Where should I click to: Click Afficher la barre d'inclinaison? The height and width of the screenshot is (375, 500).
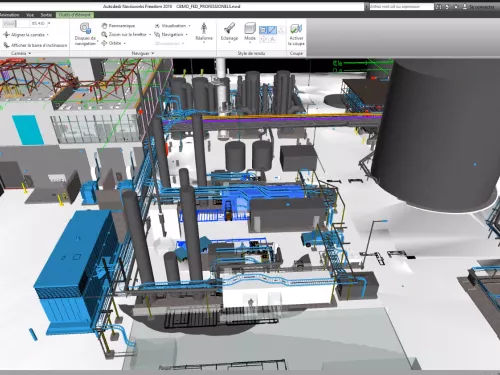point(35,45)
